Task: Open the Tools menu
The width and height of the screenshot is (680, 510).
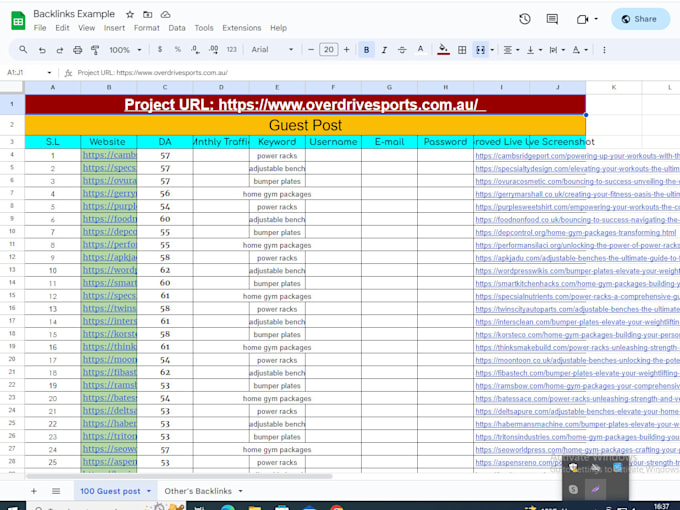Action: pos(204,28)
